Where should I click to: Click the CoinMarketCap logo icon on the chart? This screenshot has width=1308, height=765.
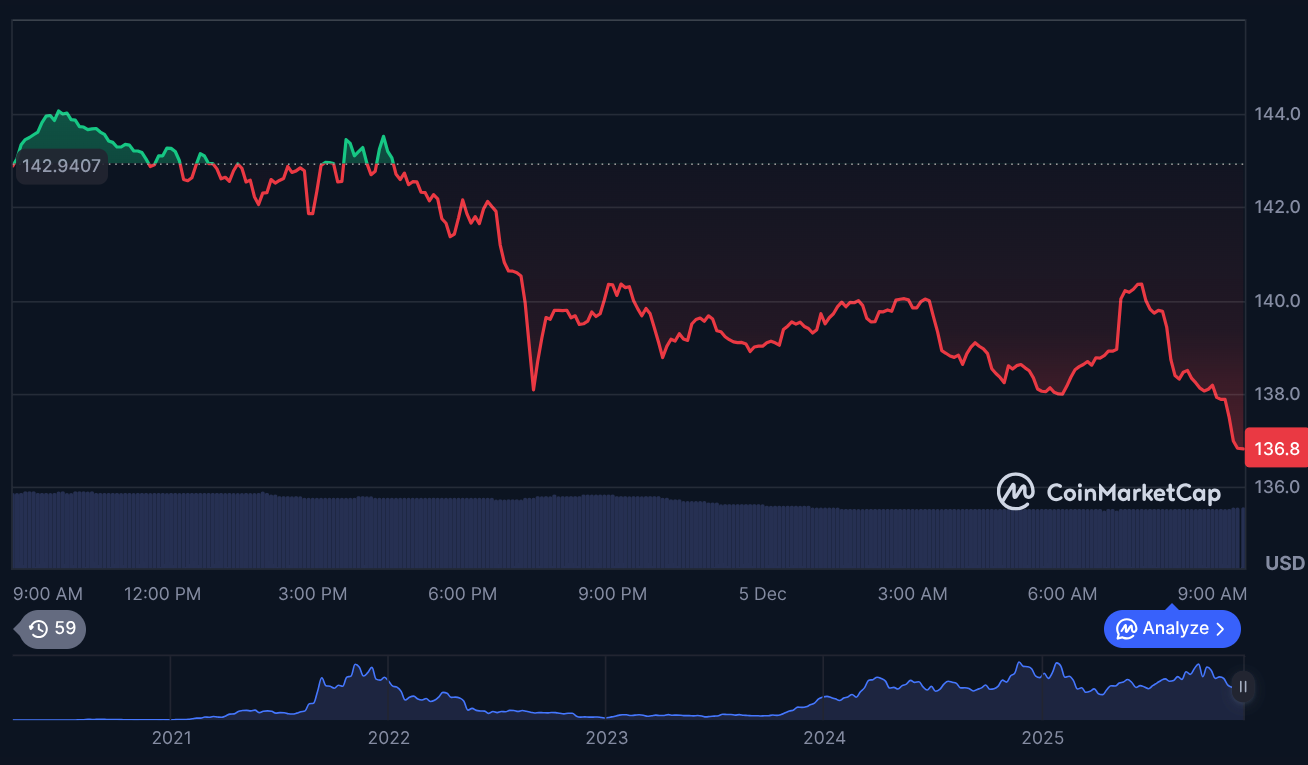(x=1015, y=492)
